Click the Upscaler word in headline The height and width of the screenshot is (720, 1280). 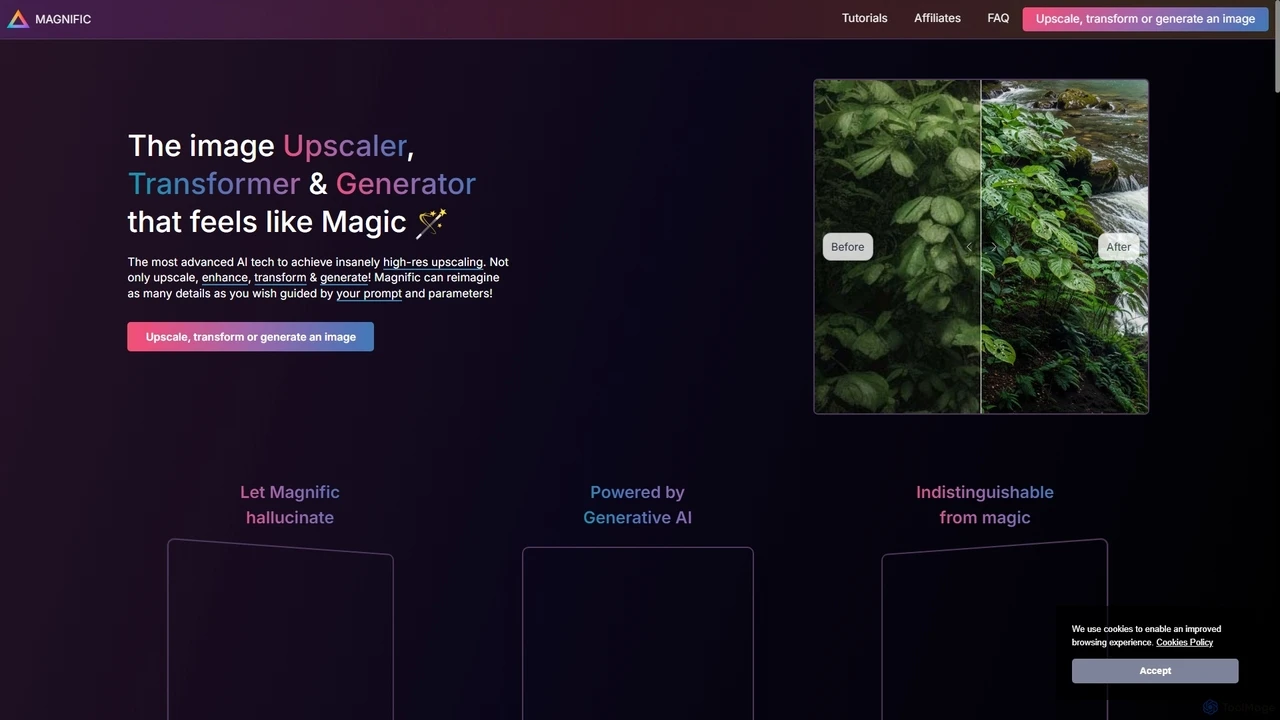[x=344, y=146]
